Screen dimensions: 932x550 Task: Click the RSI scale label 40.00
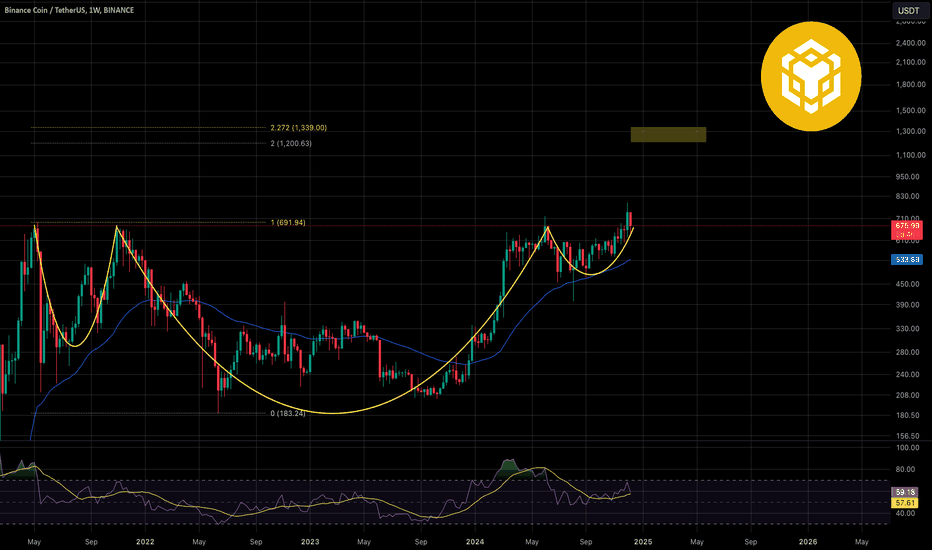906,513
